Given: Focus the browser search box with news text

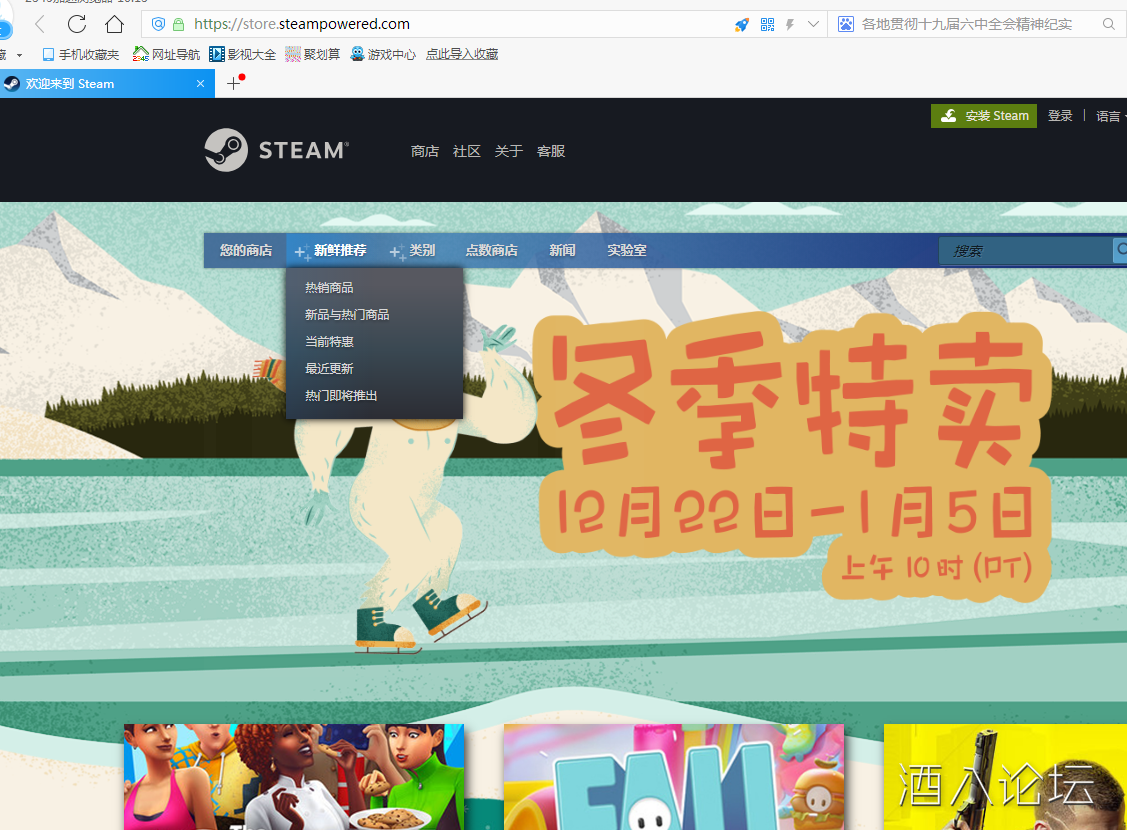Looking at the screenshot, I should click(967, 24).
